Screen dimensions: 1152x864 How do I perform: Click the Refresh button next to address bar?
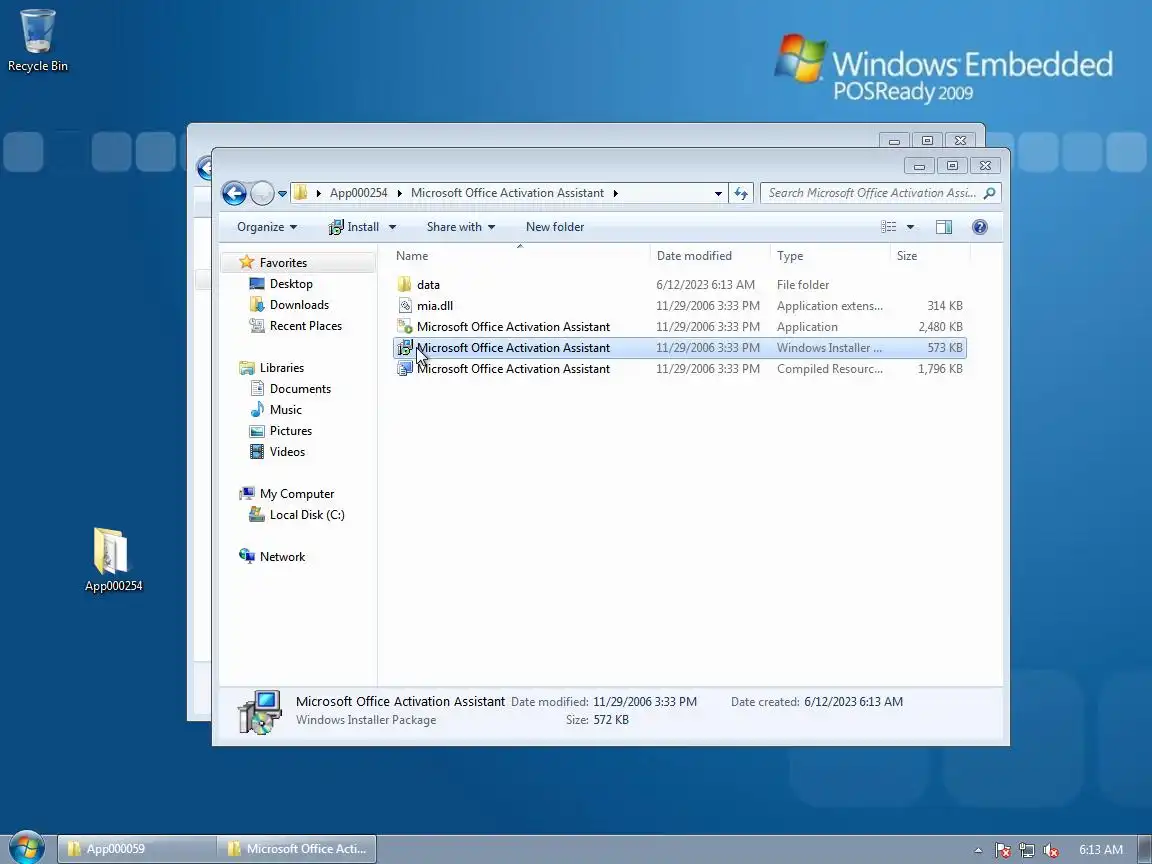741,193
